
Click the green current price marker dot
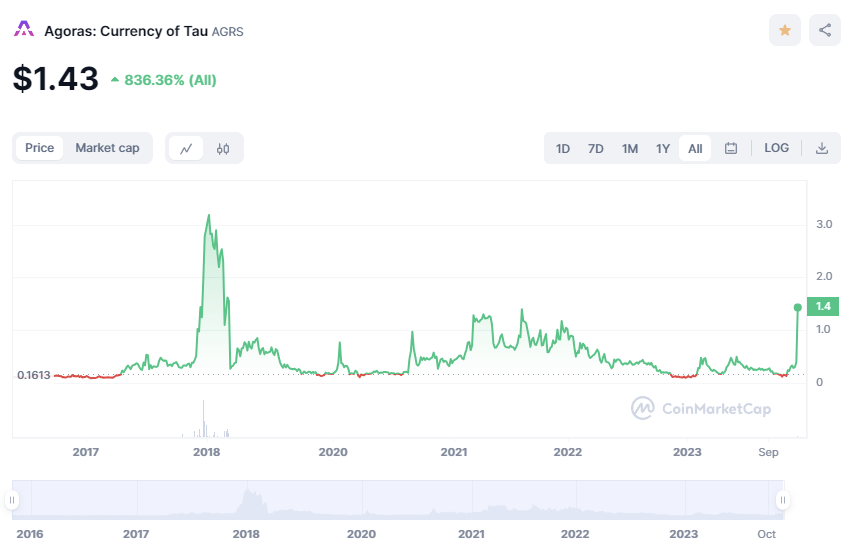[798, 307]
